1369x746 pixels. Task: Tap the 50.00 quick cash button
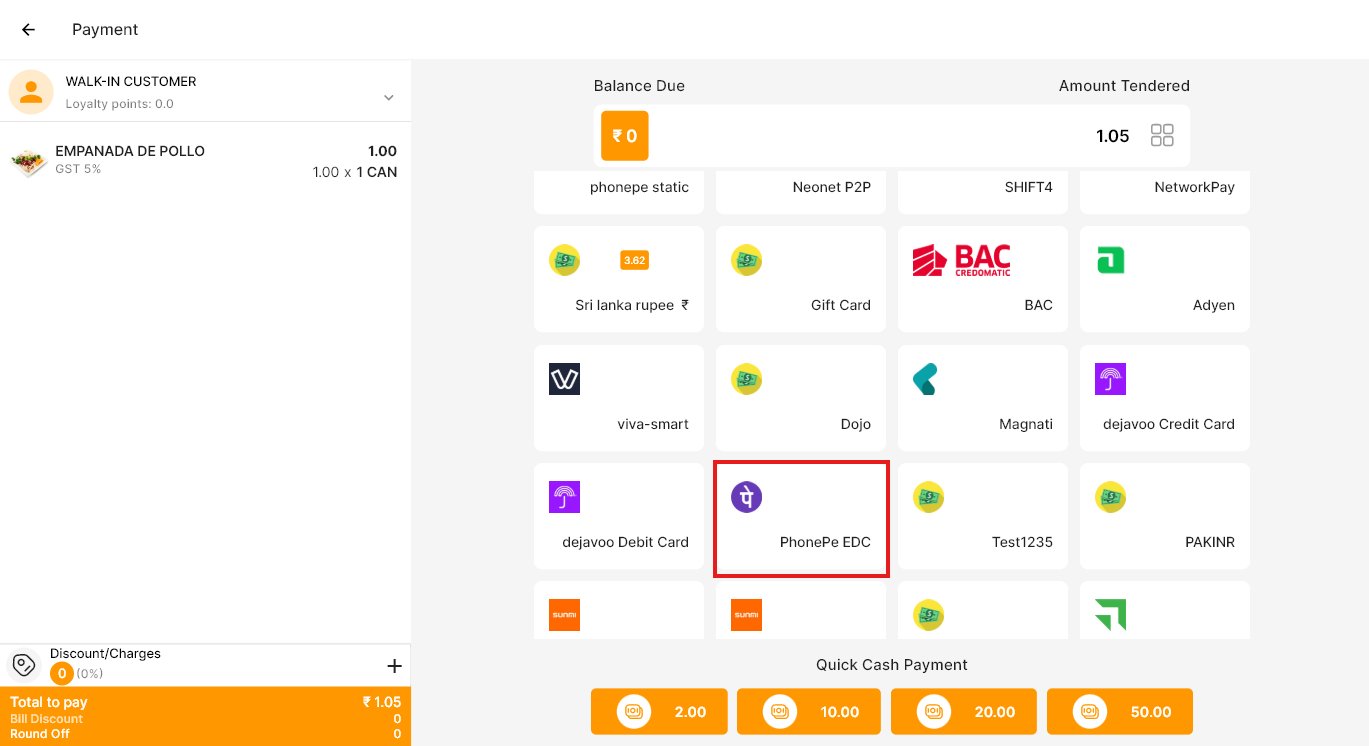(x=1120, y=712)
